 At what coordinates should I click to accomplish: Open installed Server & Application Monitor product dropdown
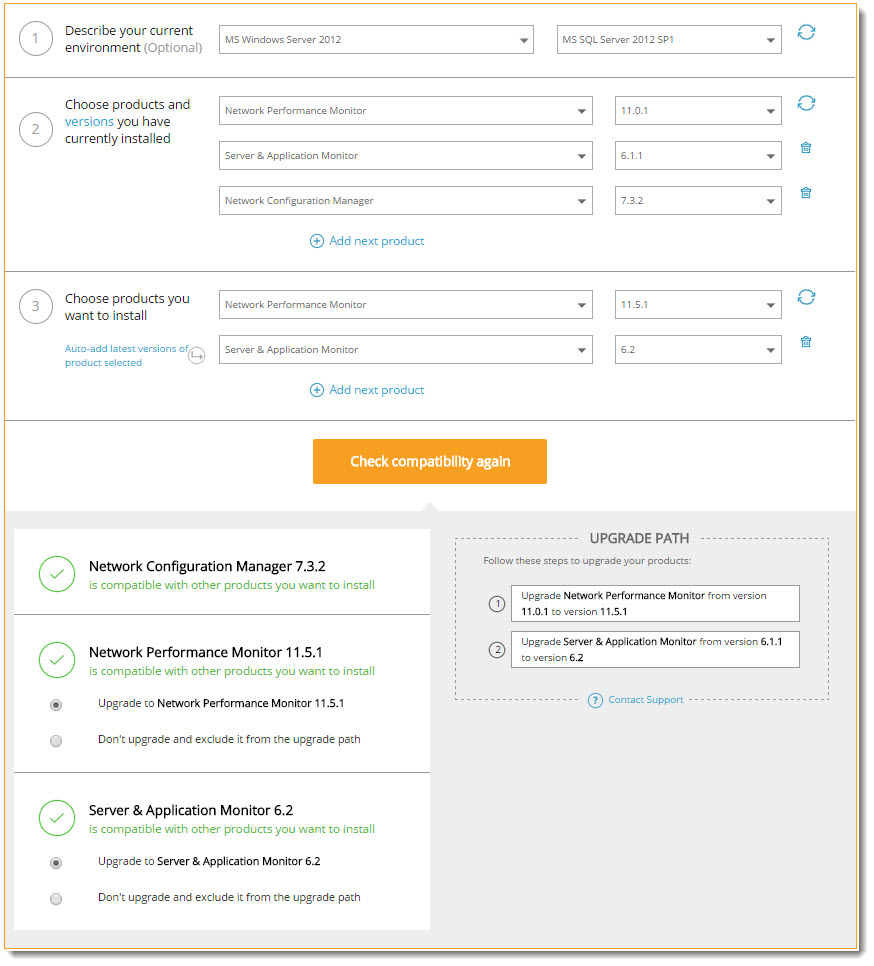click(406, 156)
